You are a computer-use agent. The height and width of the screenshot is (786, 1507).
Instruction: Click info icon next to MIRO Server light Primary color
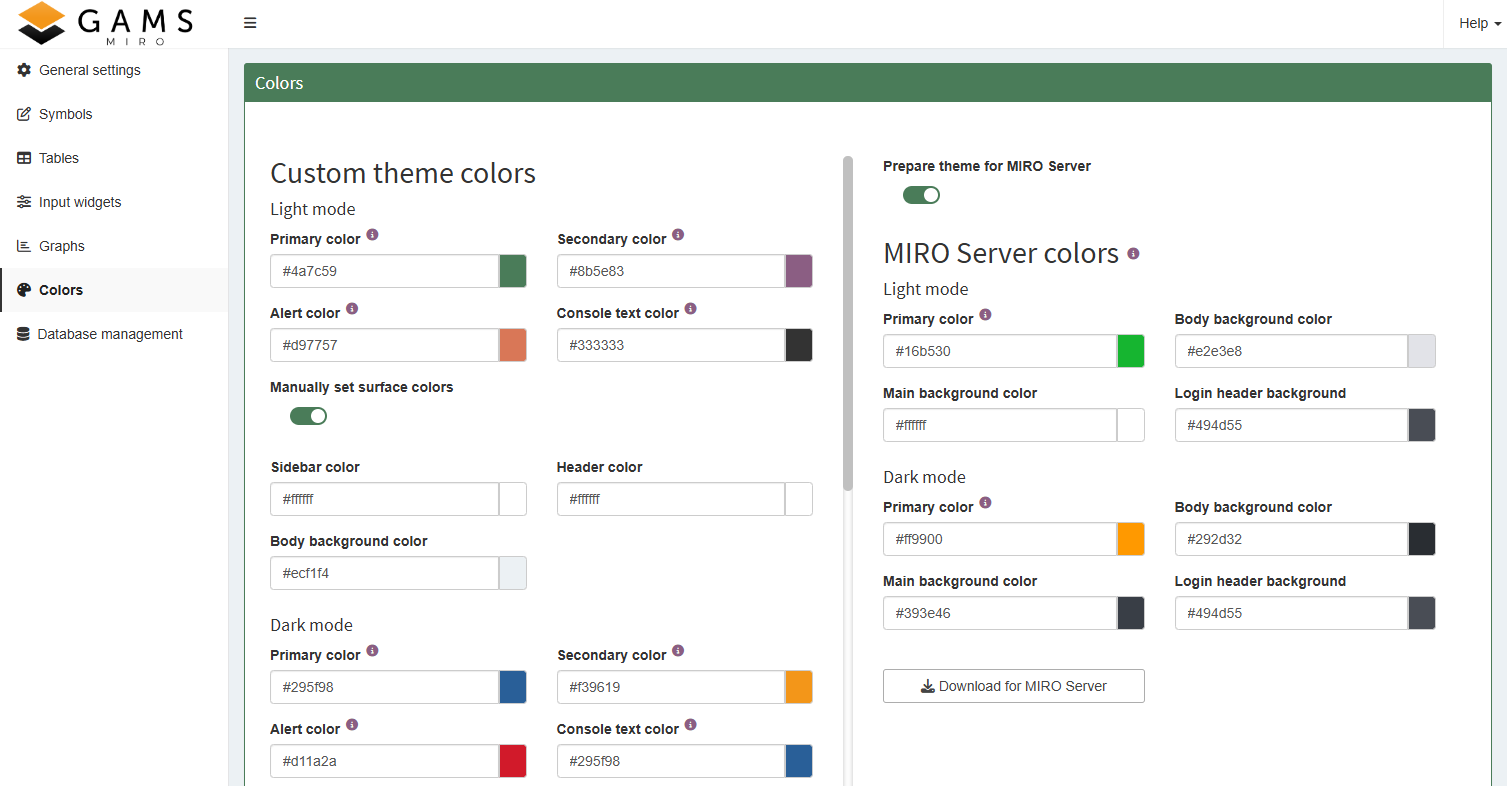pos(985,315)
